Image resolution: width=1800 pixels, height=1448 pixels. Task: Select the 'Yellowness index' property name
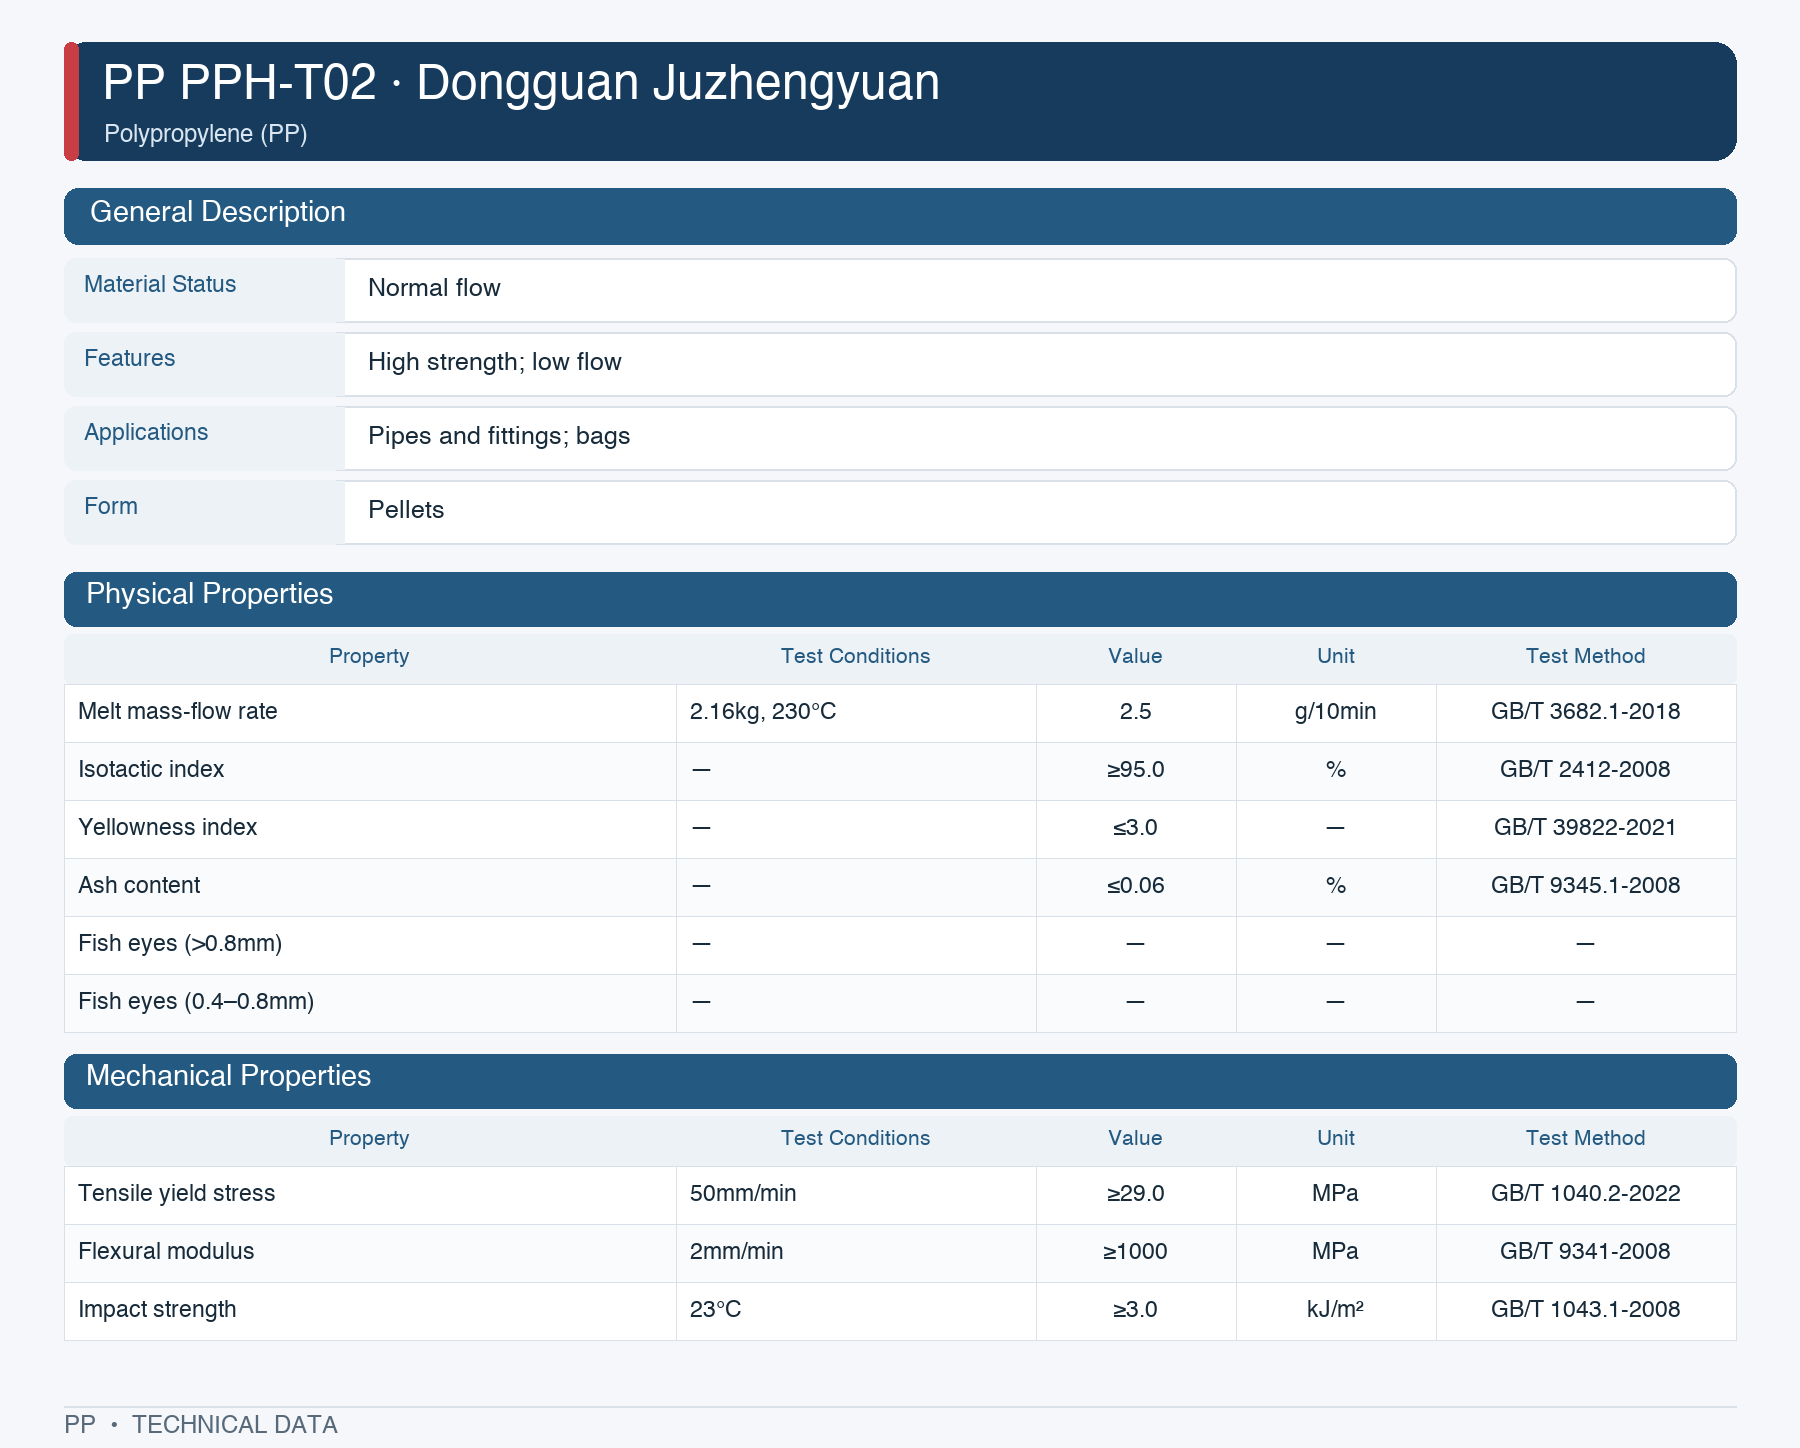(x=168, y=827)
